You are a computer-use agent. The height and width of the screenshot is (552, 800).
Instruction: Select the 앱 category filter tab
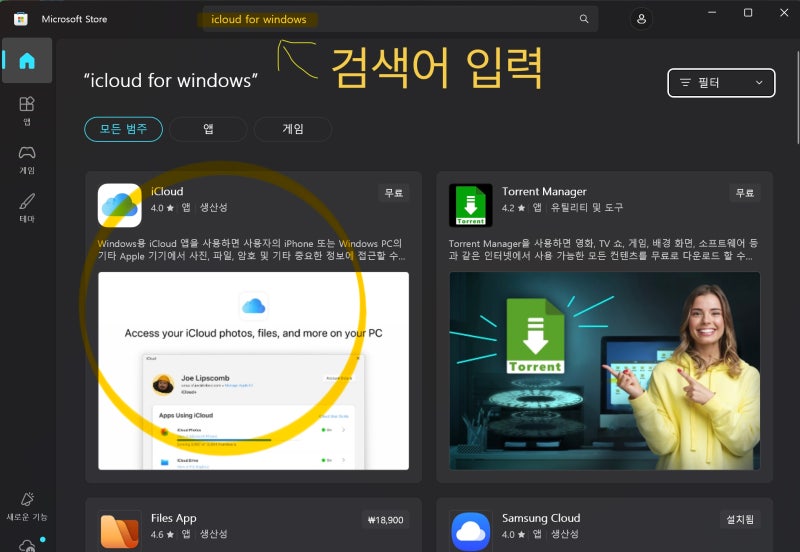coord(208,129)
